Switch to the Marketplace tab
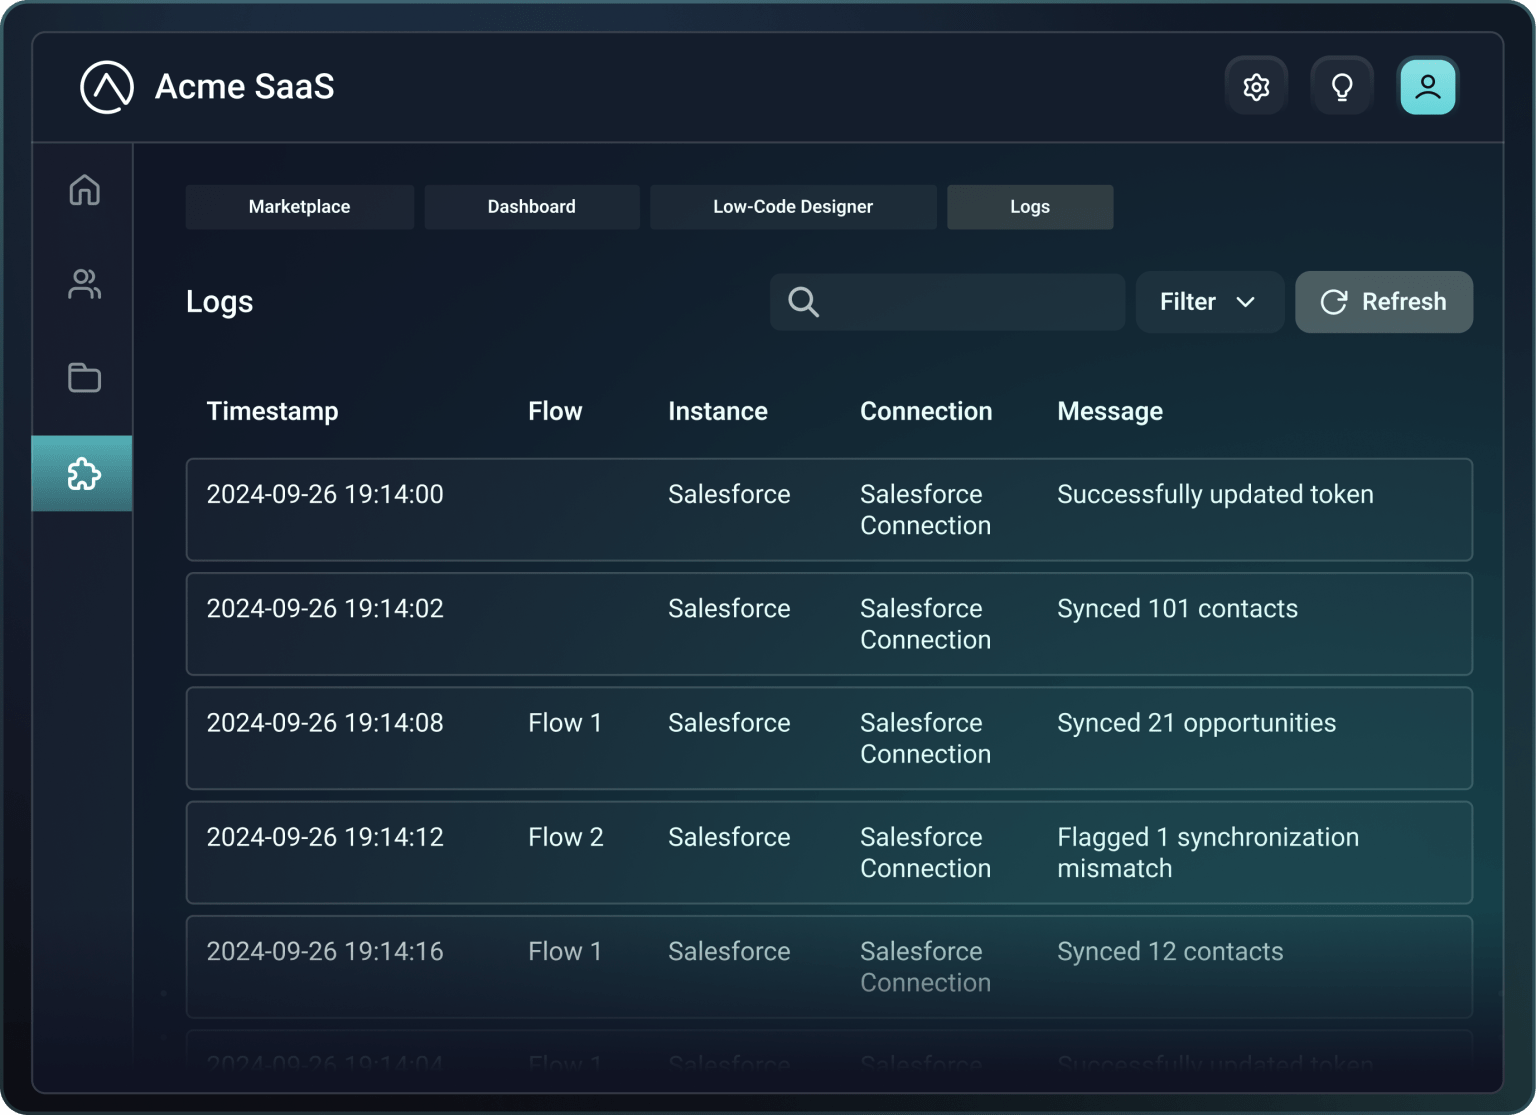Viewport: 1536px width, 1115px height. pyautogui.click(x=300, y=207)
